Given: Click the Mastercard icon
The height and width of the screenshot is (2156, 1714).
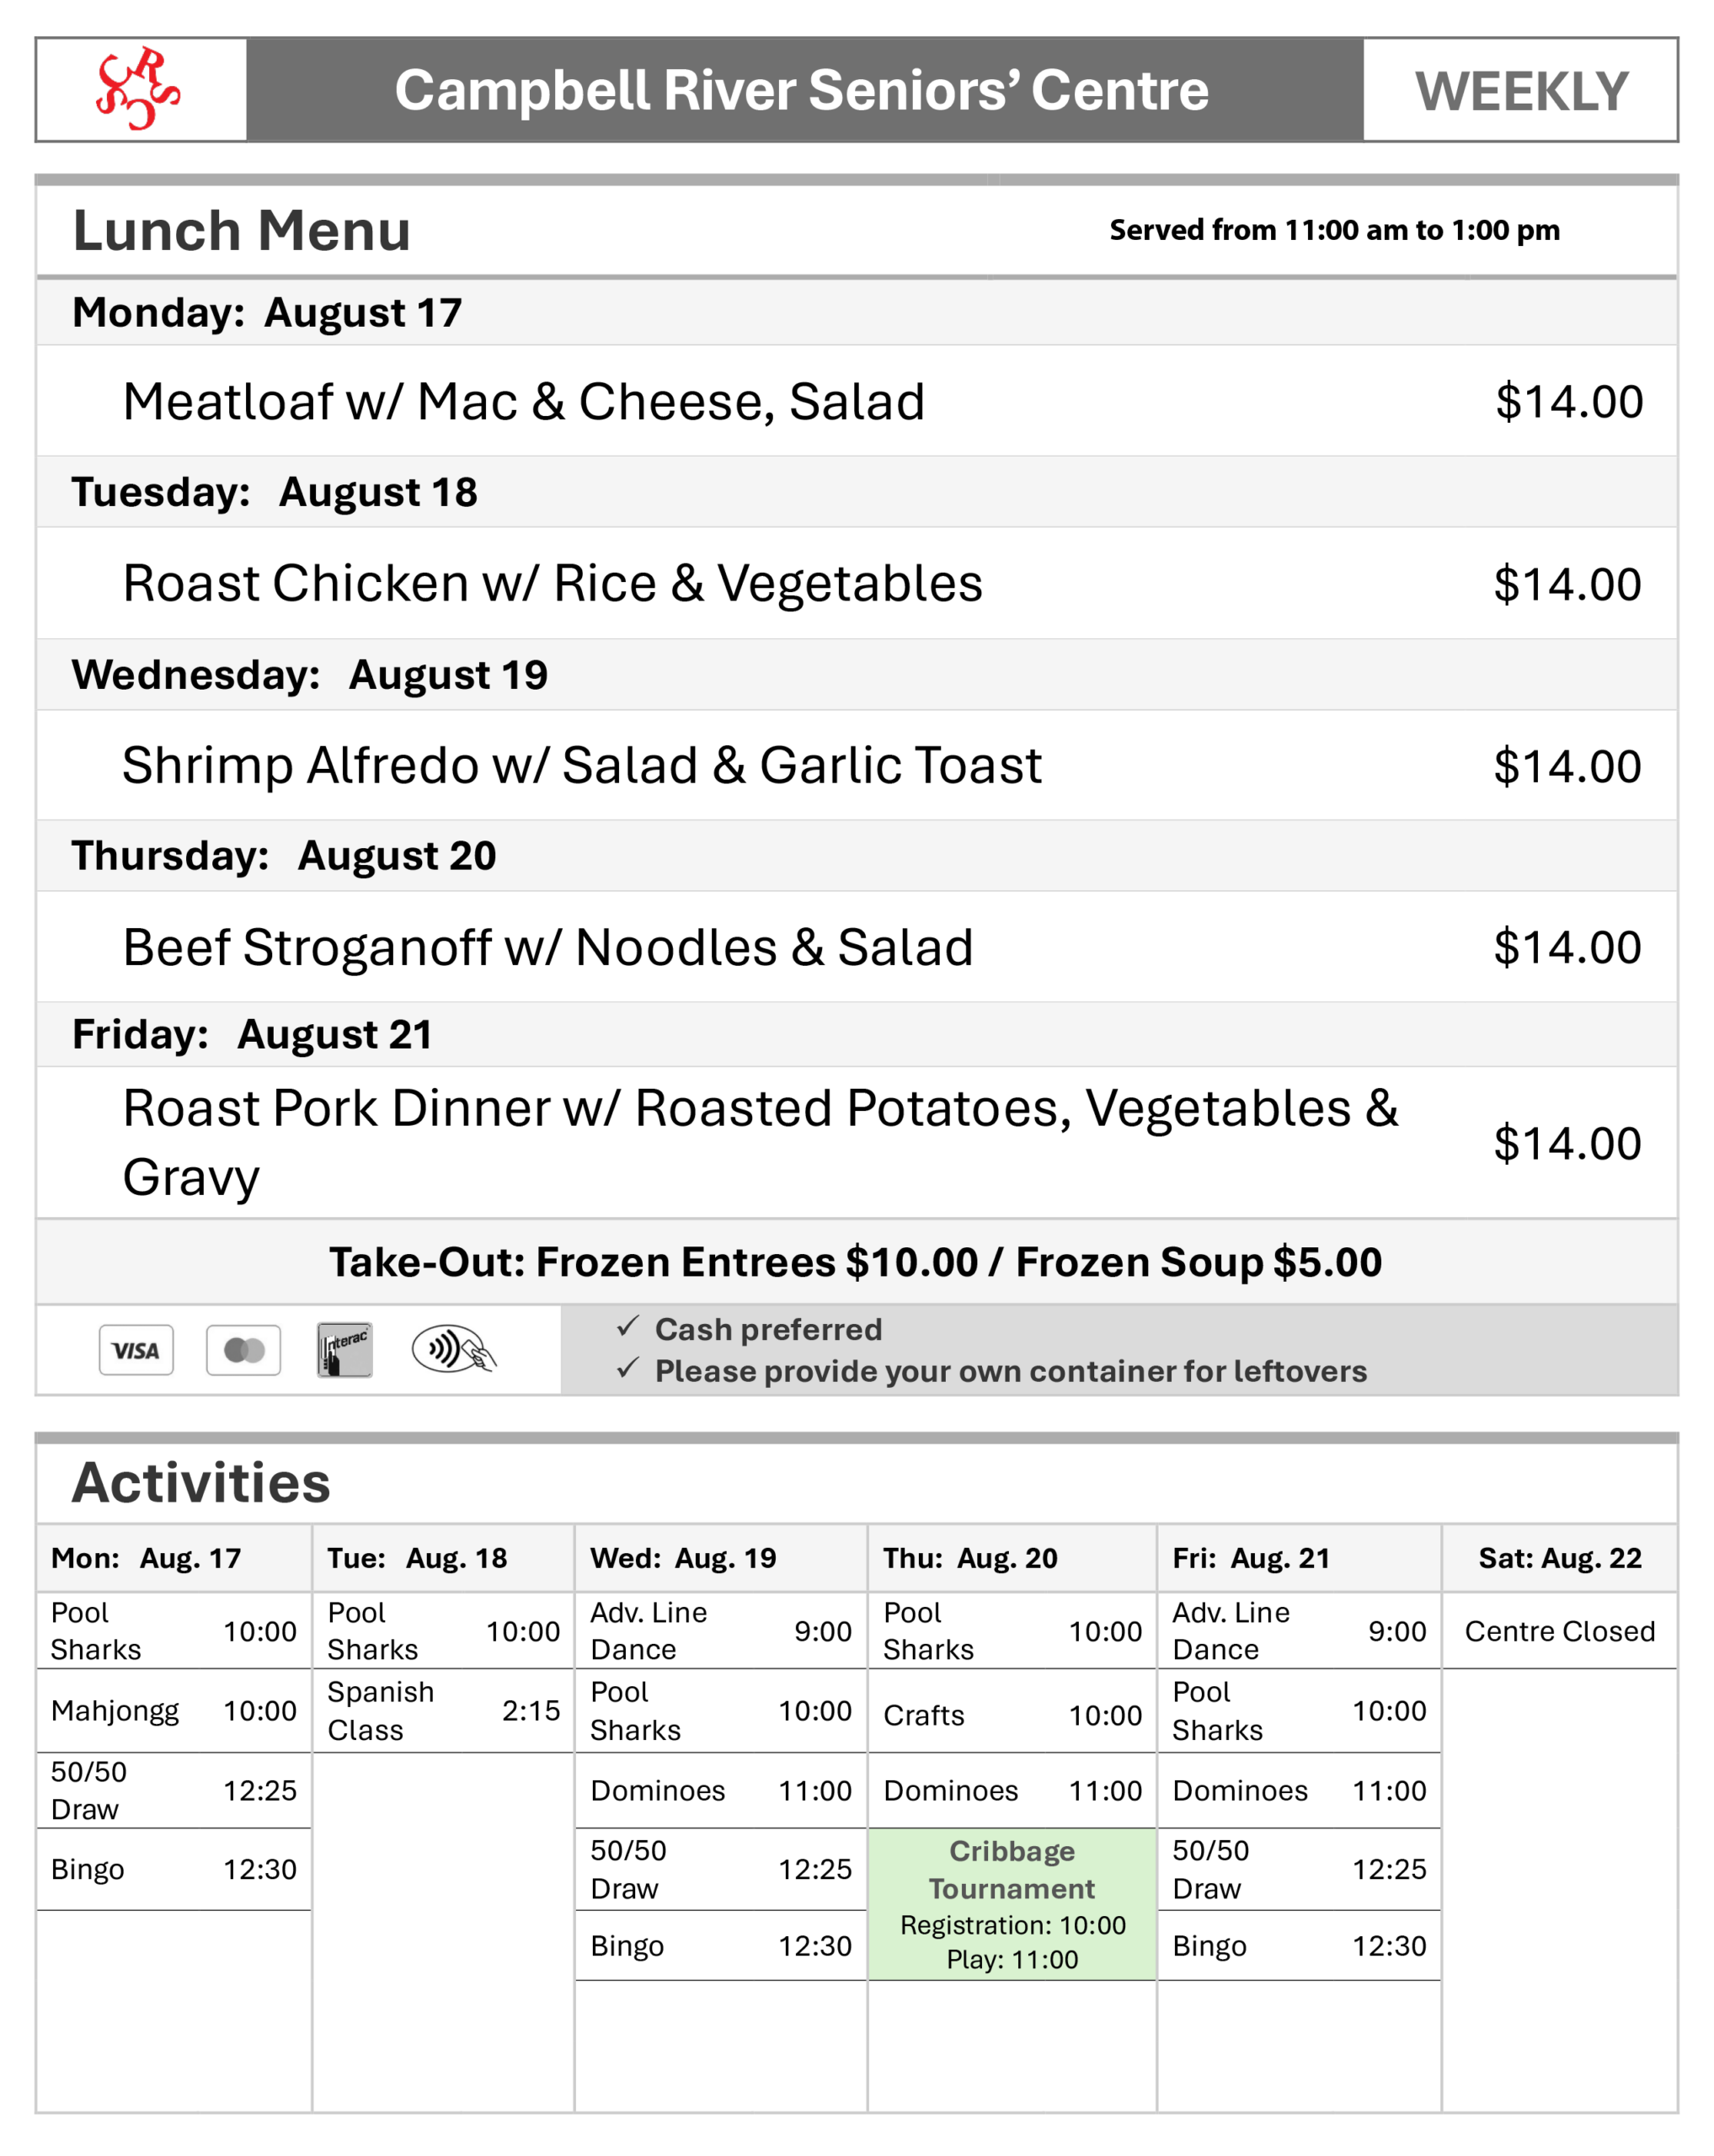Looking at the screenshot, I should pos(243,1350).
